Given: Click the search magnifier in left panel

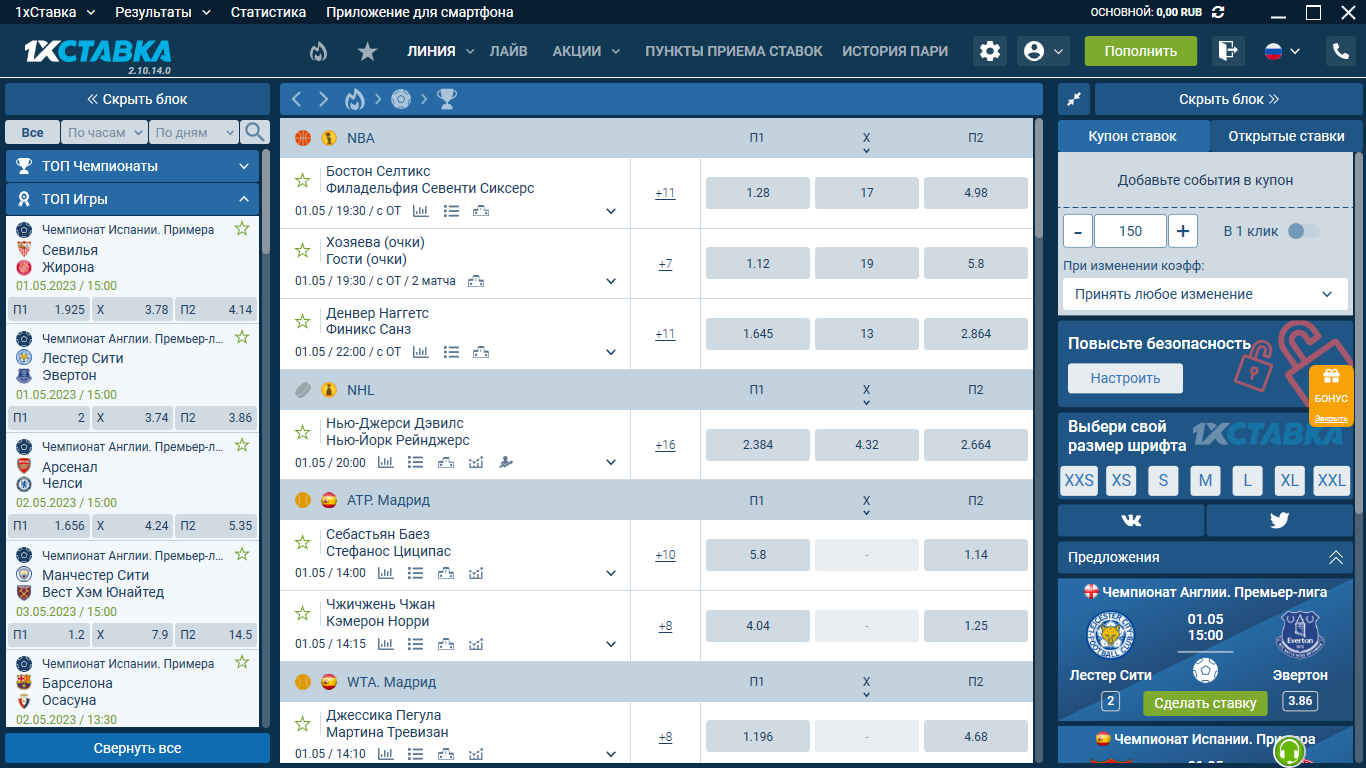Looking at the screenshot, I should coord(256,132).
